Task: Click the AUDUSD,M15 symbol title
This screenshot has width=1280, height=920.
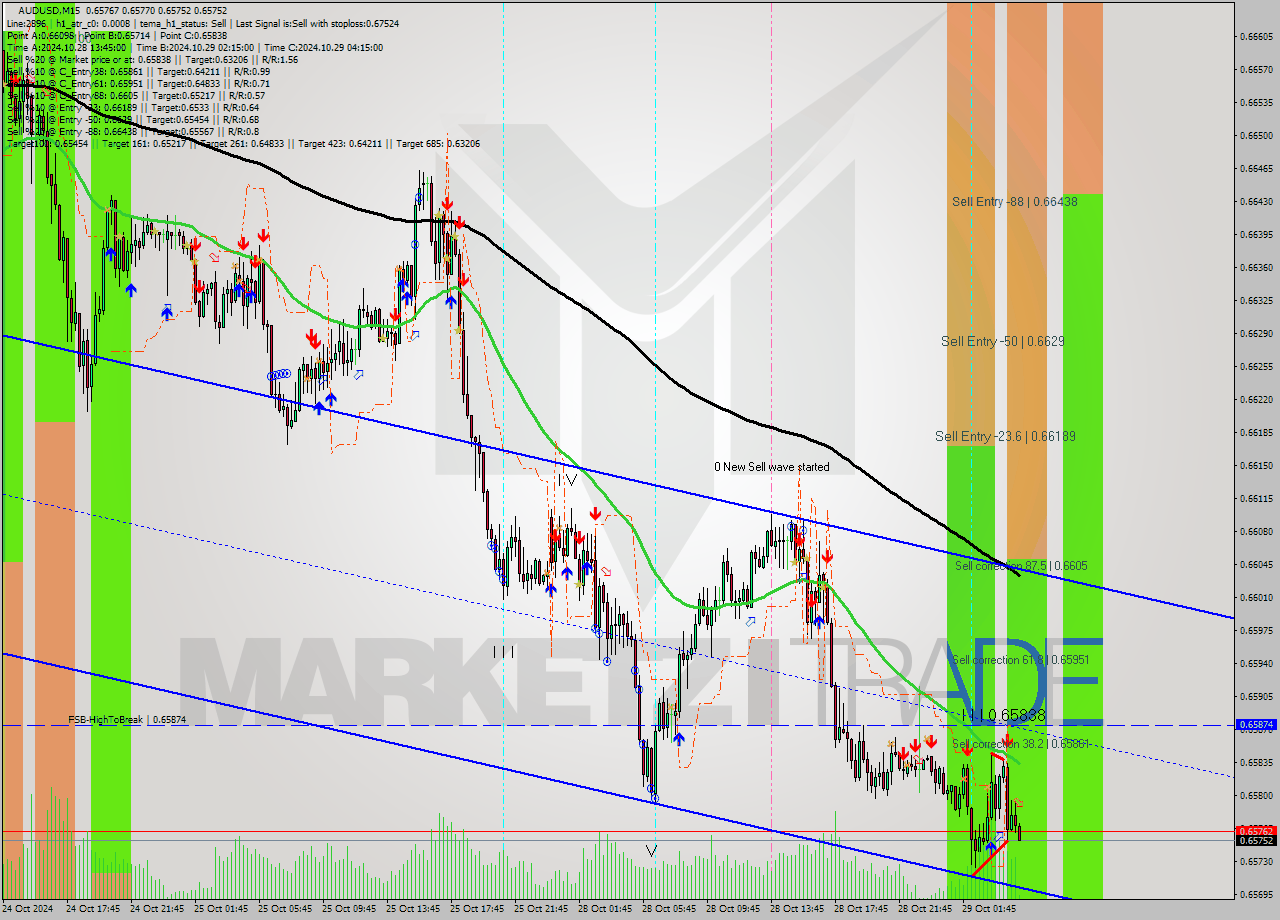Action: point(50,10)
